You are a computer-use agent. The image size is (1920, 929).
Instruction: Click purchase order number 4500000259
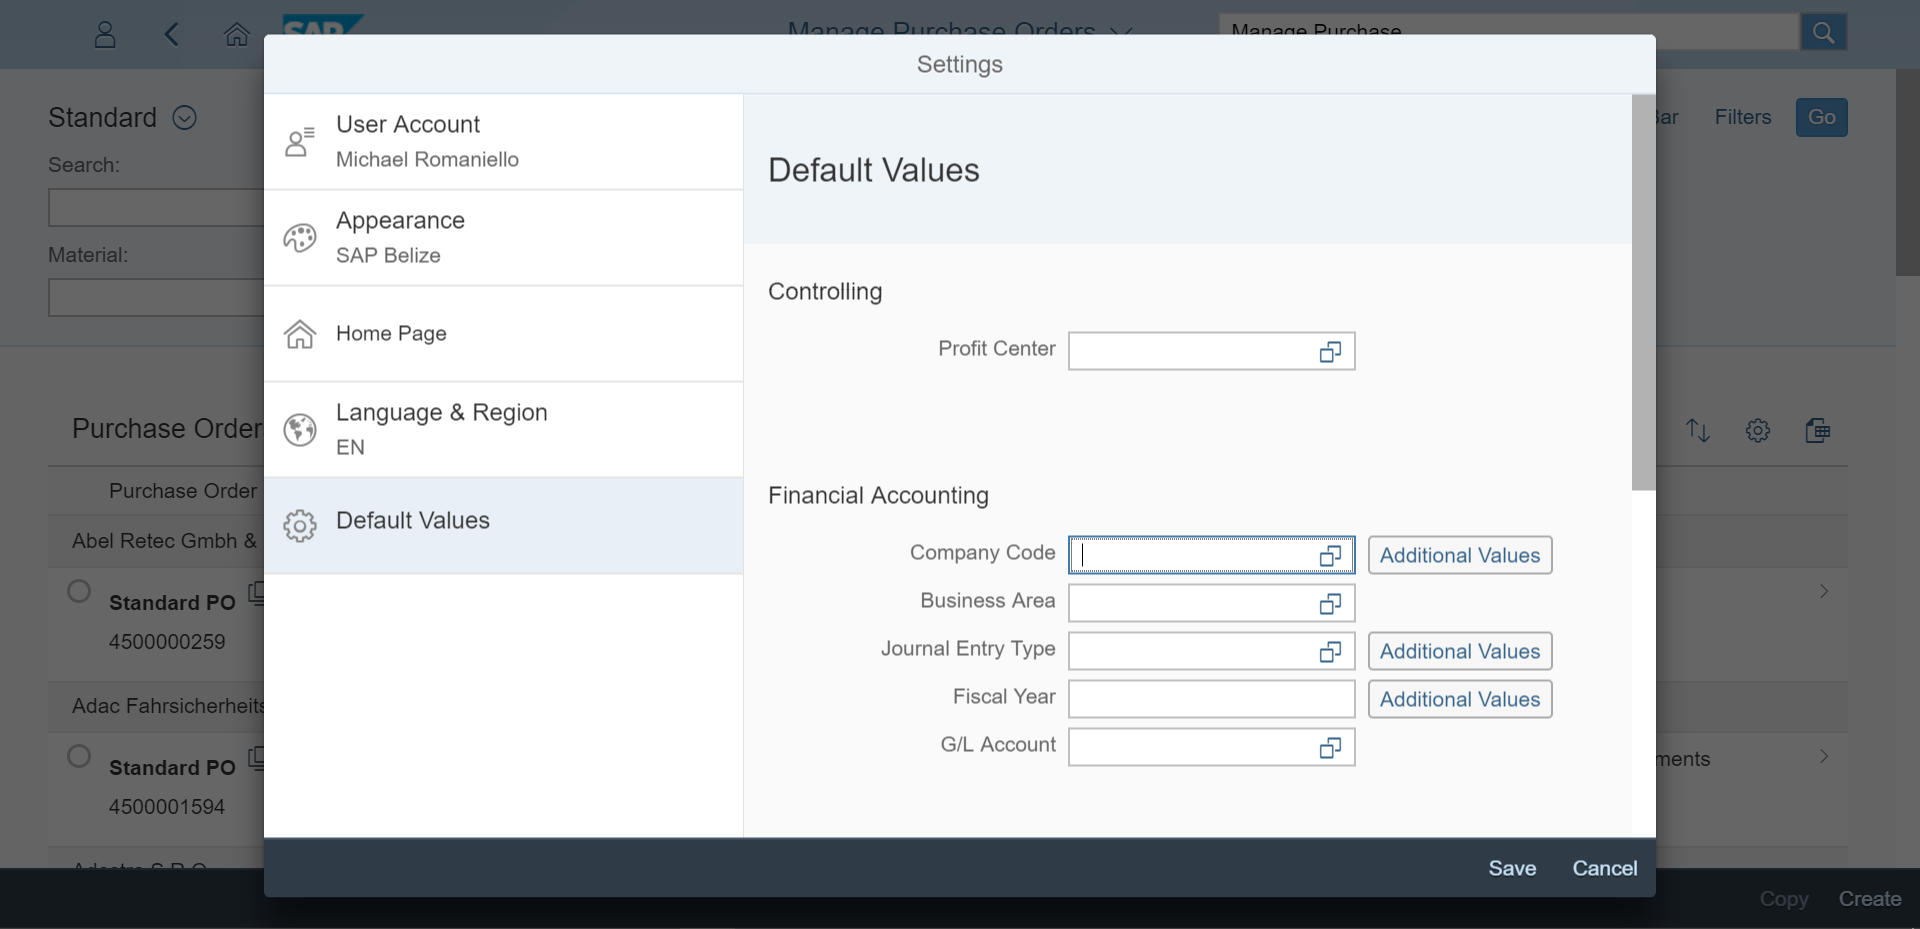coord(167,642)
